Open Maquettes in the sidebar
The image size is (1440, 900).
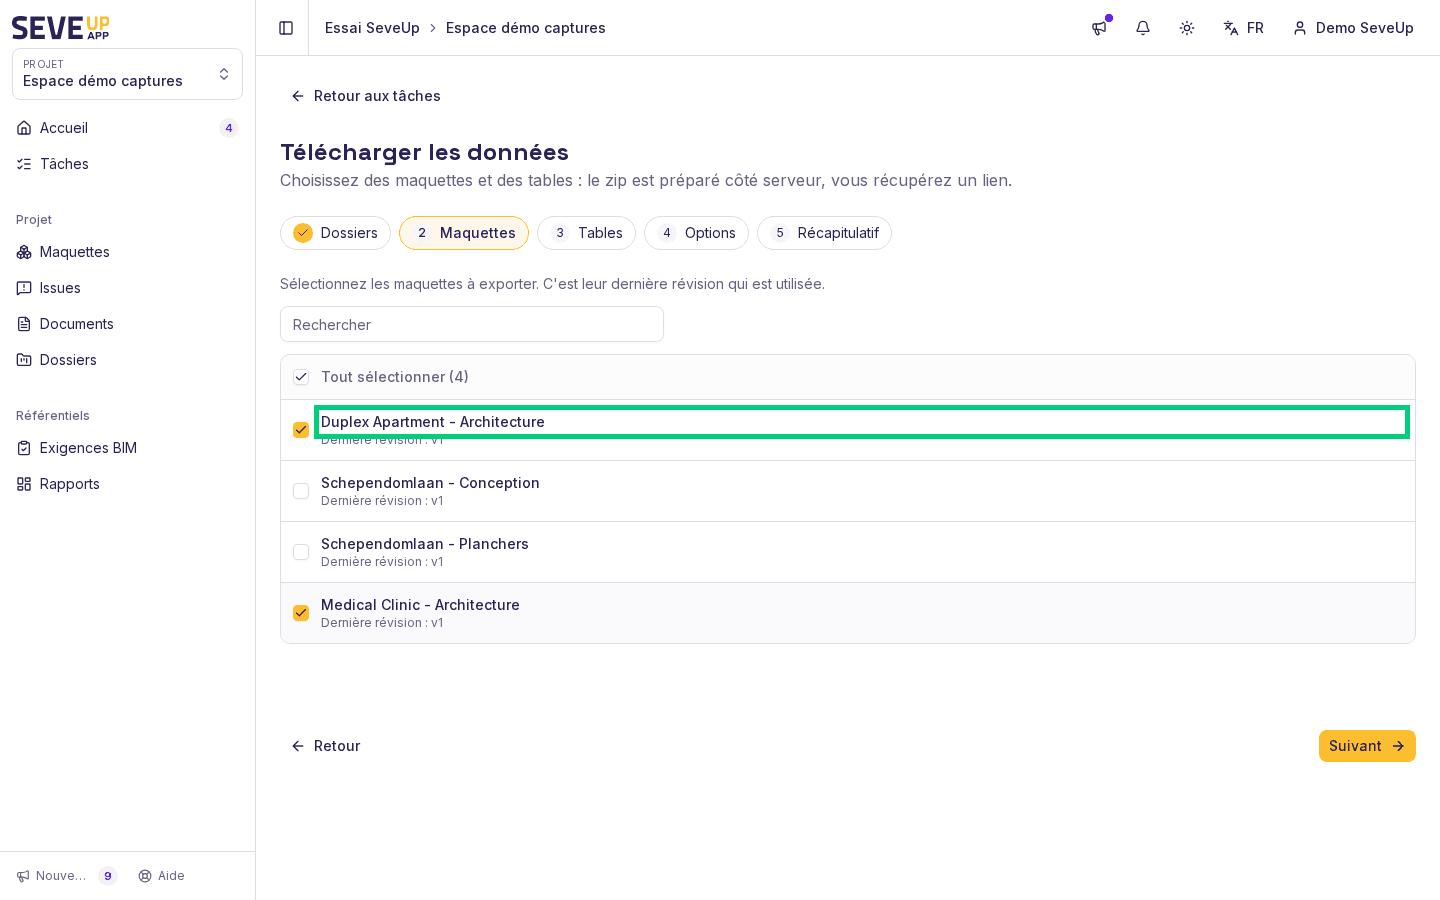pos(127,252)
